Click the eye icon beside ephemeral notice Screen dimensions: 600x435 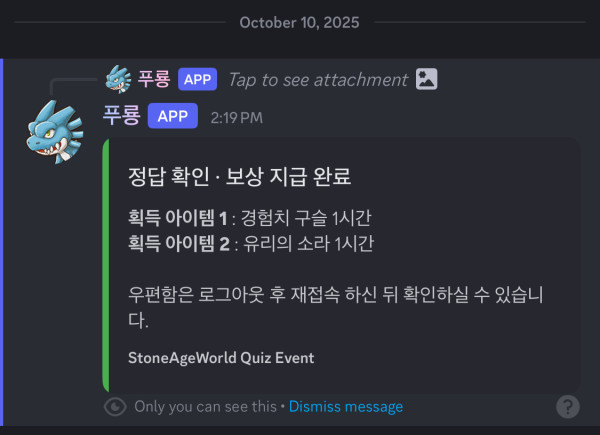(x=115, y=407)
